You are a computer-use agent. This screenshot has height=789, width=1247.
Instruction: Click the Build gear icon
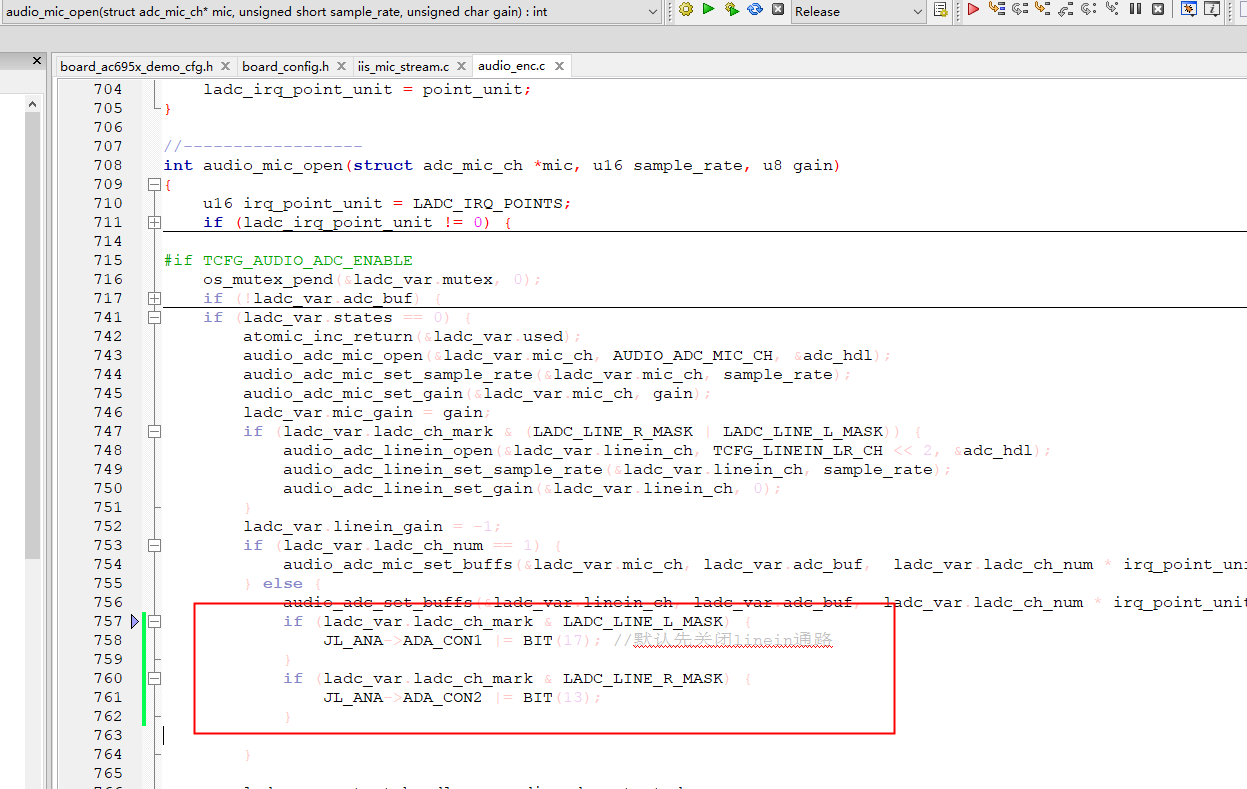tap(685, 9)
